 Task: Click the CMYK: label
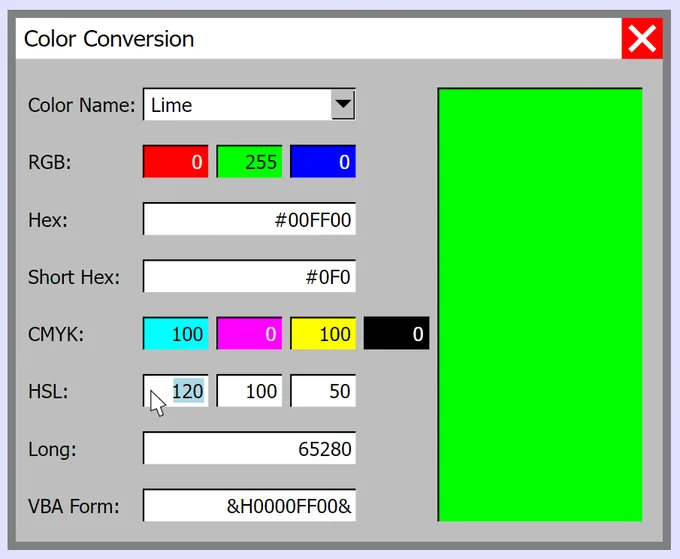click(56, 334)
